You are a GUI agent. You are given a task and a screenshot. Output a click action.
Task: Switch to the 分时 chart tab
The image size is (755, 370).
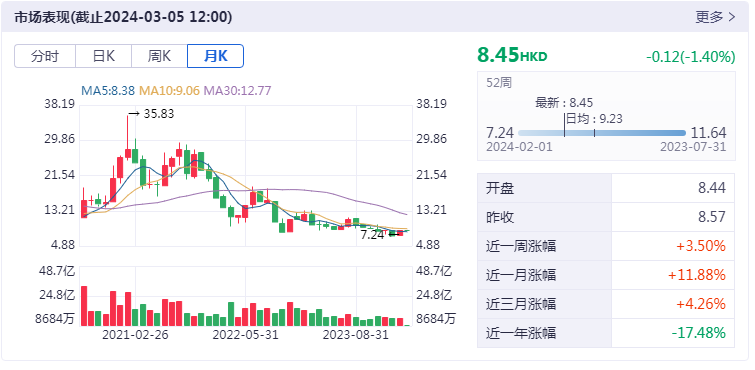point(45,56)
